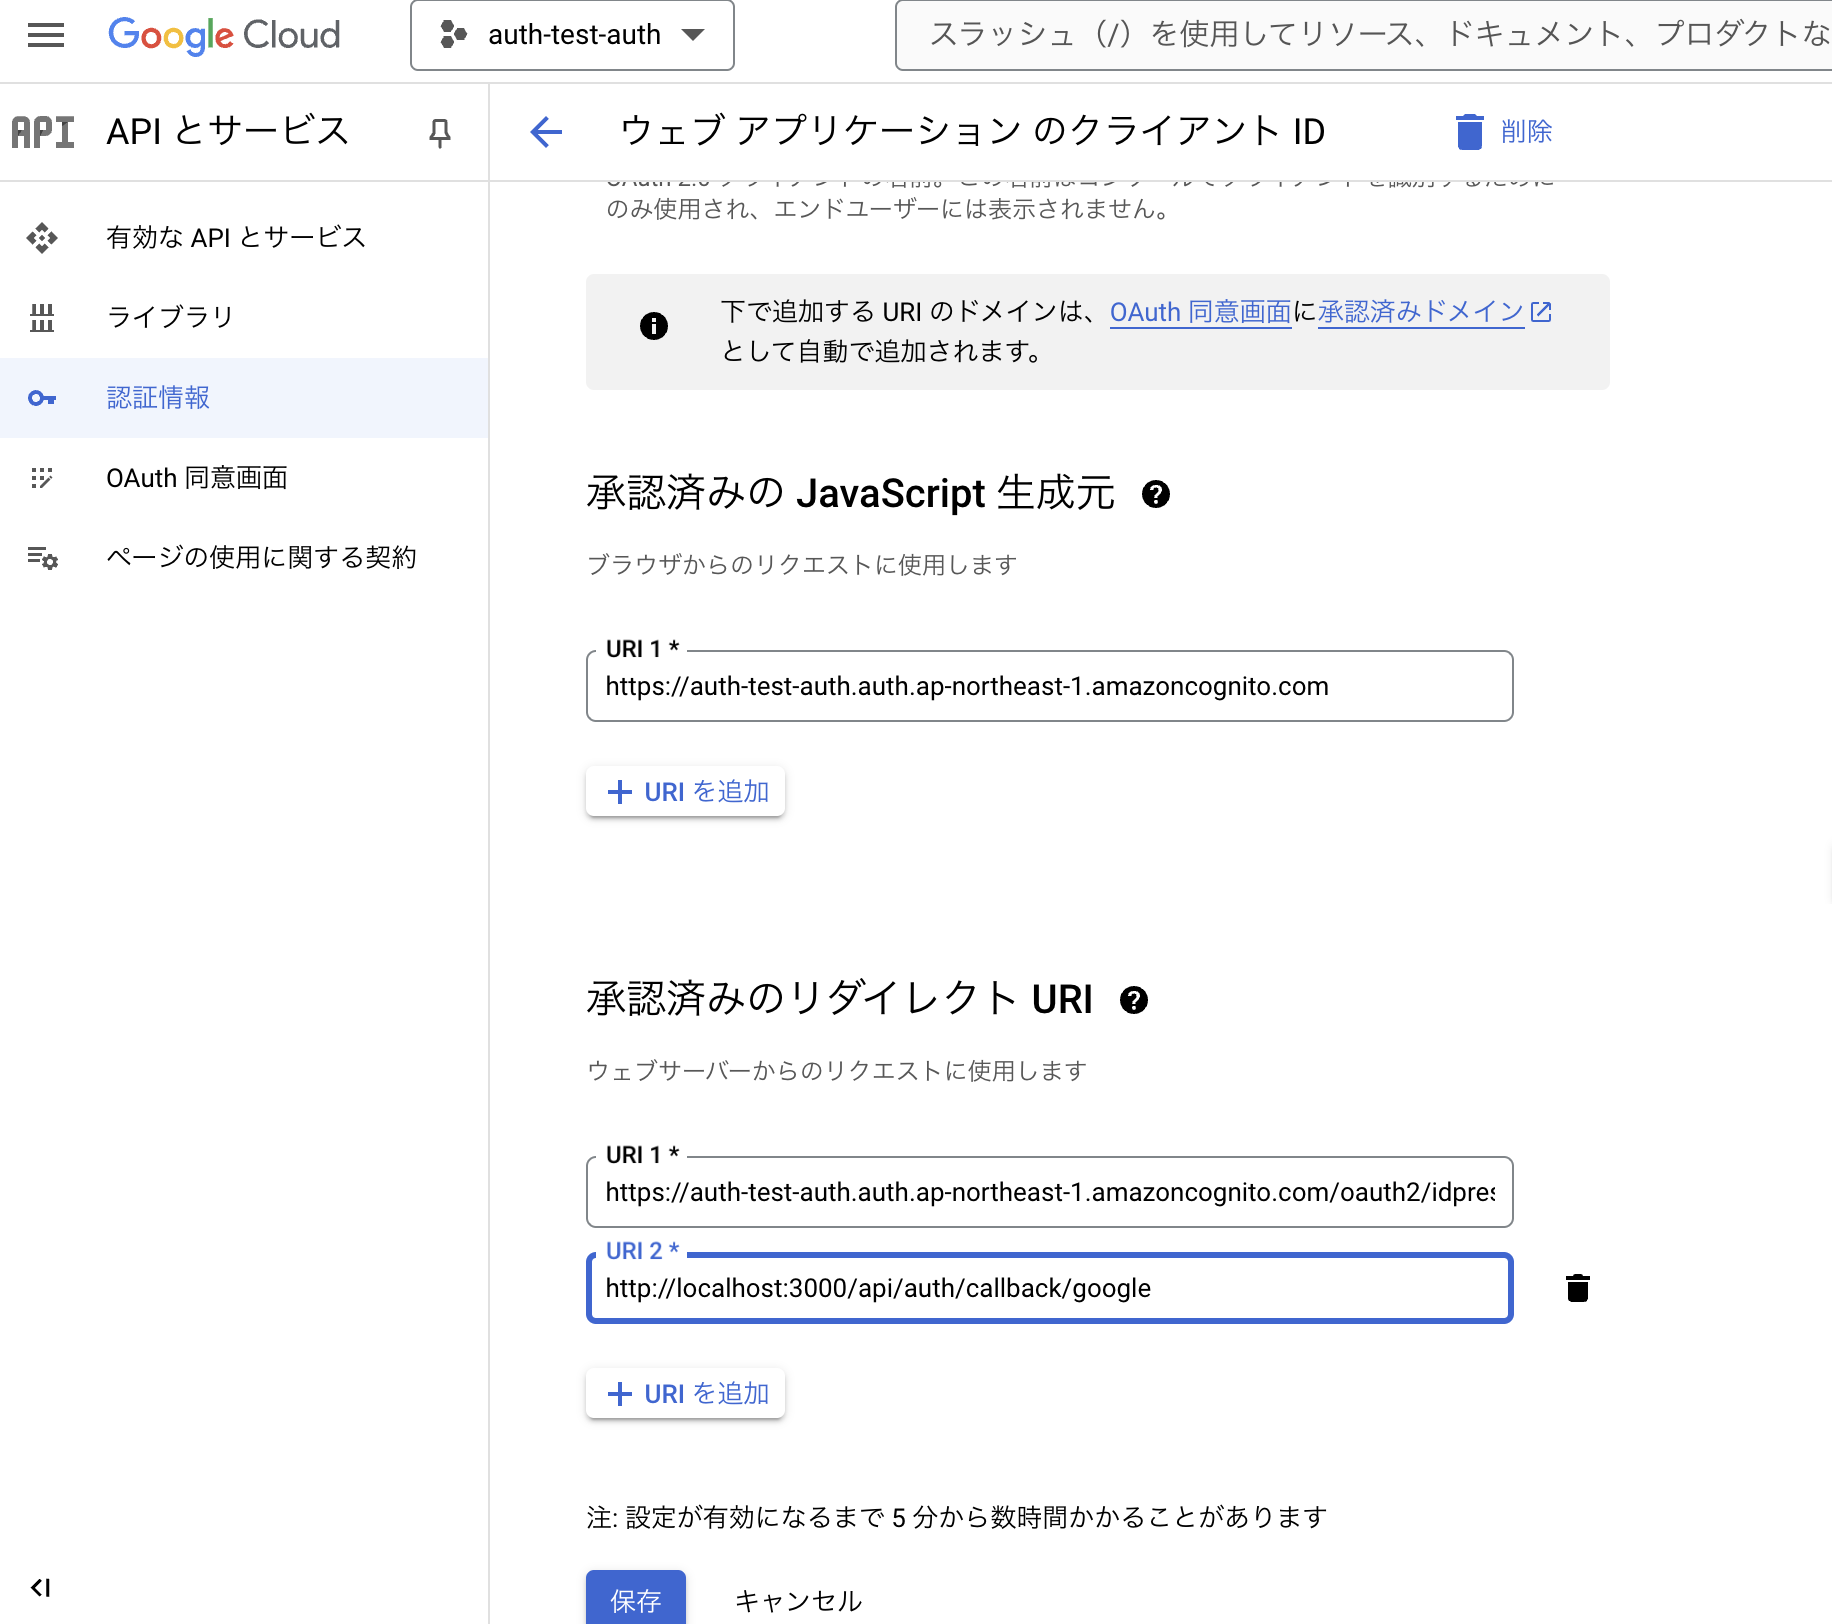The height and width of the screenshot is (1624, 1832).
Task: Open the navigation hamburger menu
Action: (45, 35)
